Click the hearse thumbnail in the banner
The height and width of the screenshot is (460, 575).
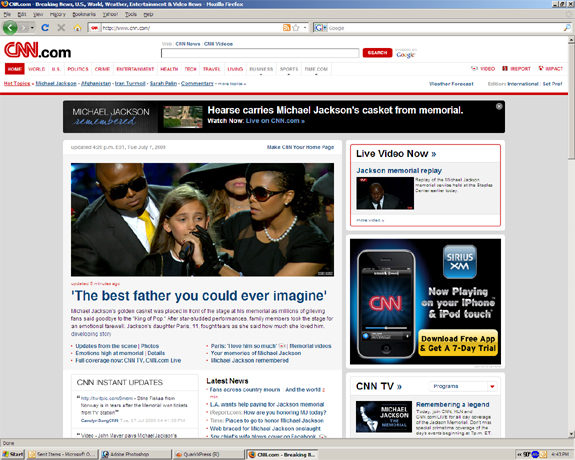[x=183, y=117]
